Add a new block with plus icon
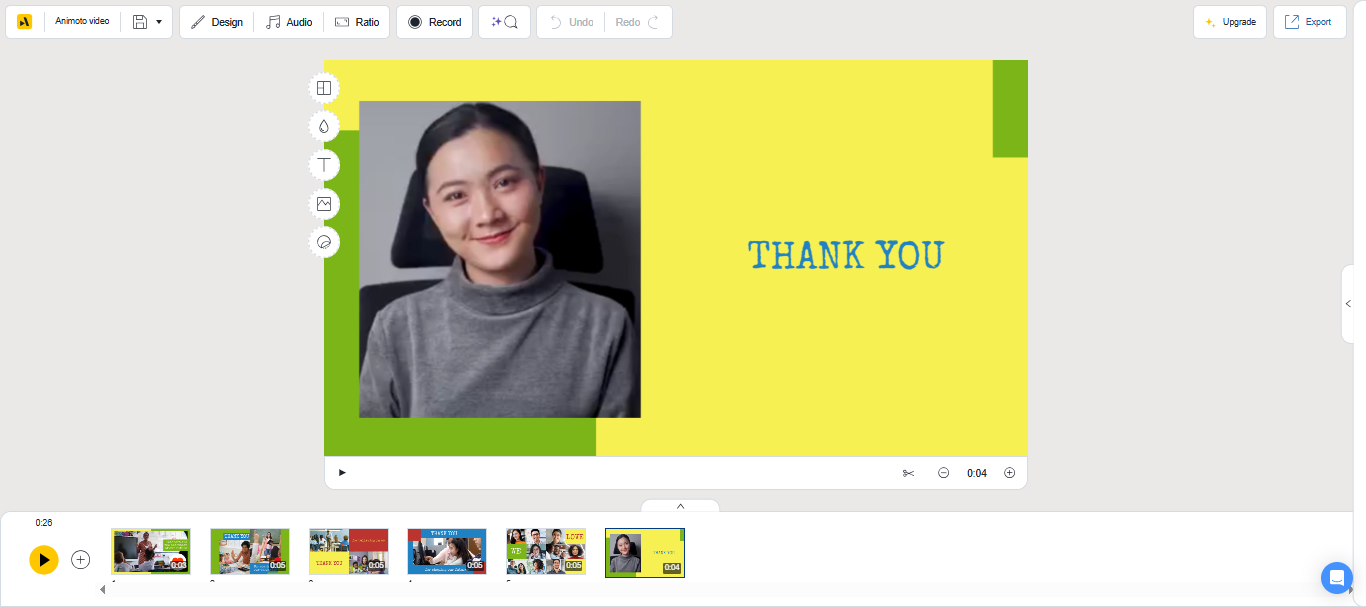1366x607 pixels. (81, 560)
